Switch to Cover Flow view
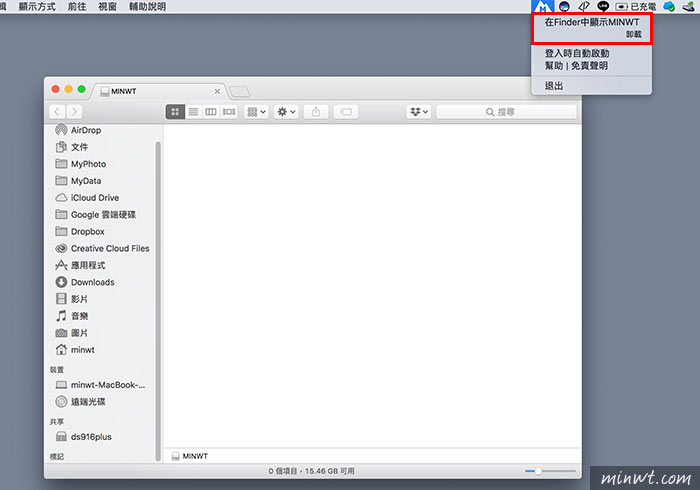This screenshot has height=490, width=700. pyautogui.click(x=229, y=112)
